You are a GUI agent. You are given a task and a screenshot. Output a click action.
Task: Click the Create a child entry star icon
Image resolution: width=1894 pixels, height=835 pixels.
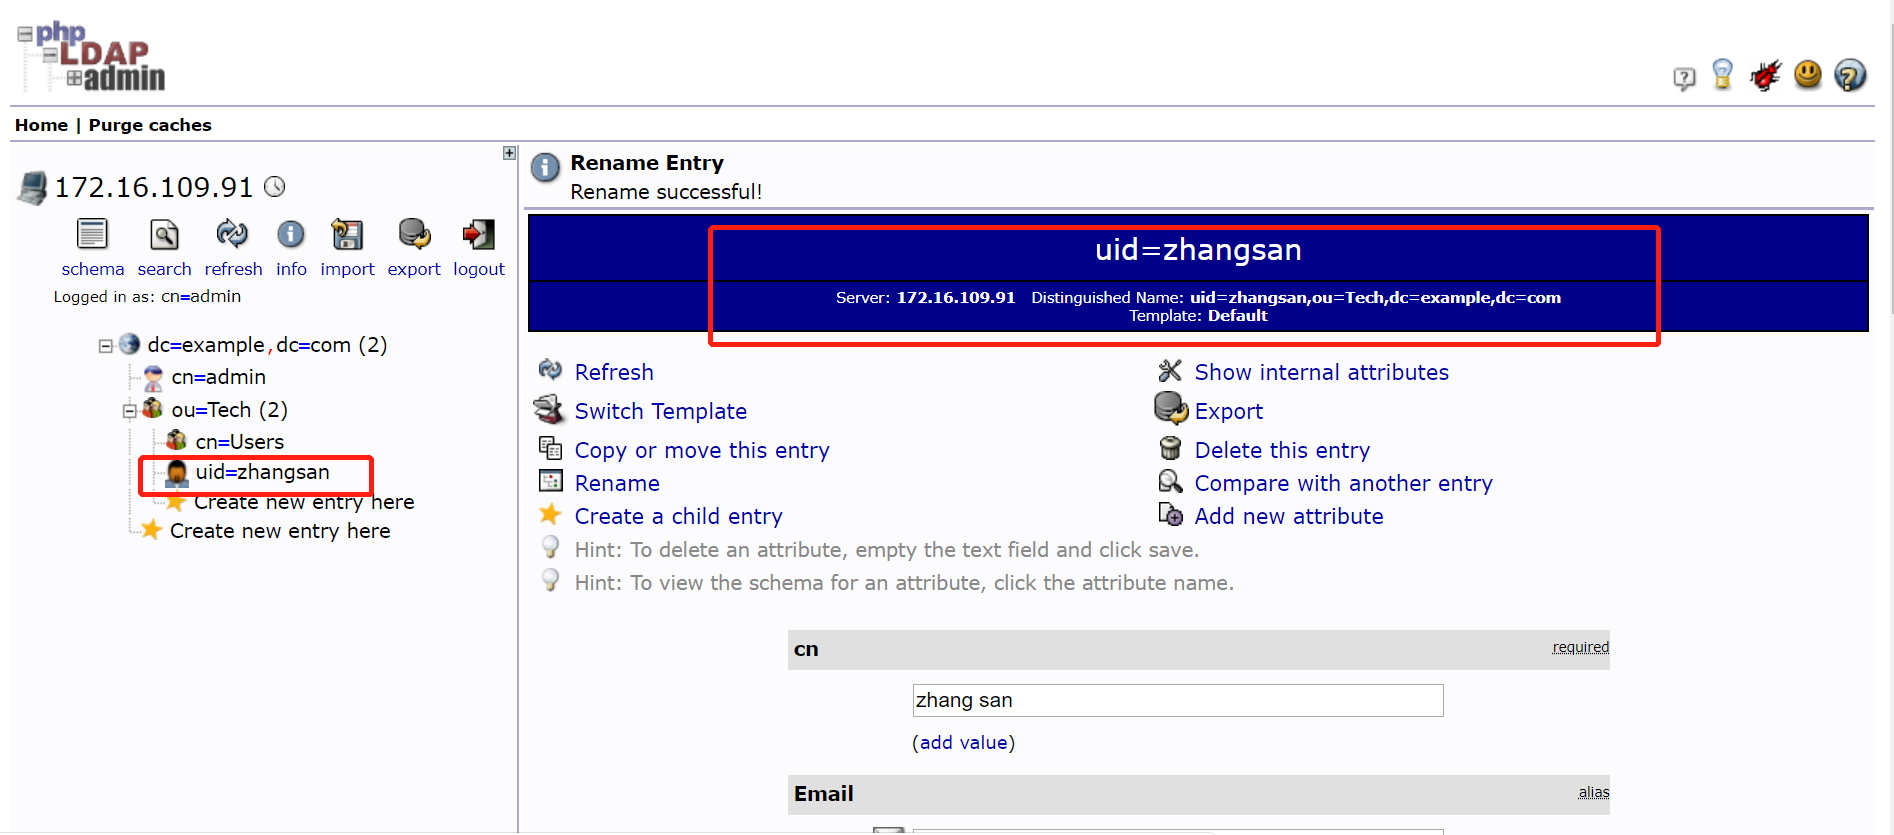coord(550,514)
